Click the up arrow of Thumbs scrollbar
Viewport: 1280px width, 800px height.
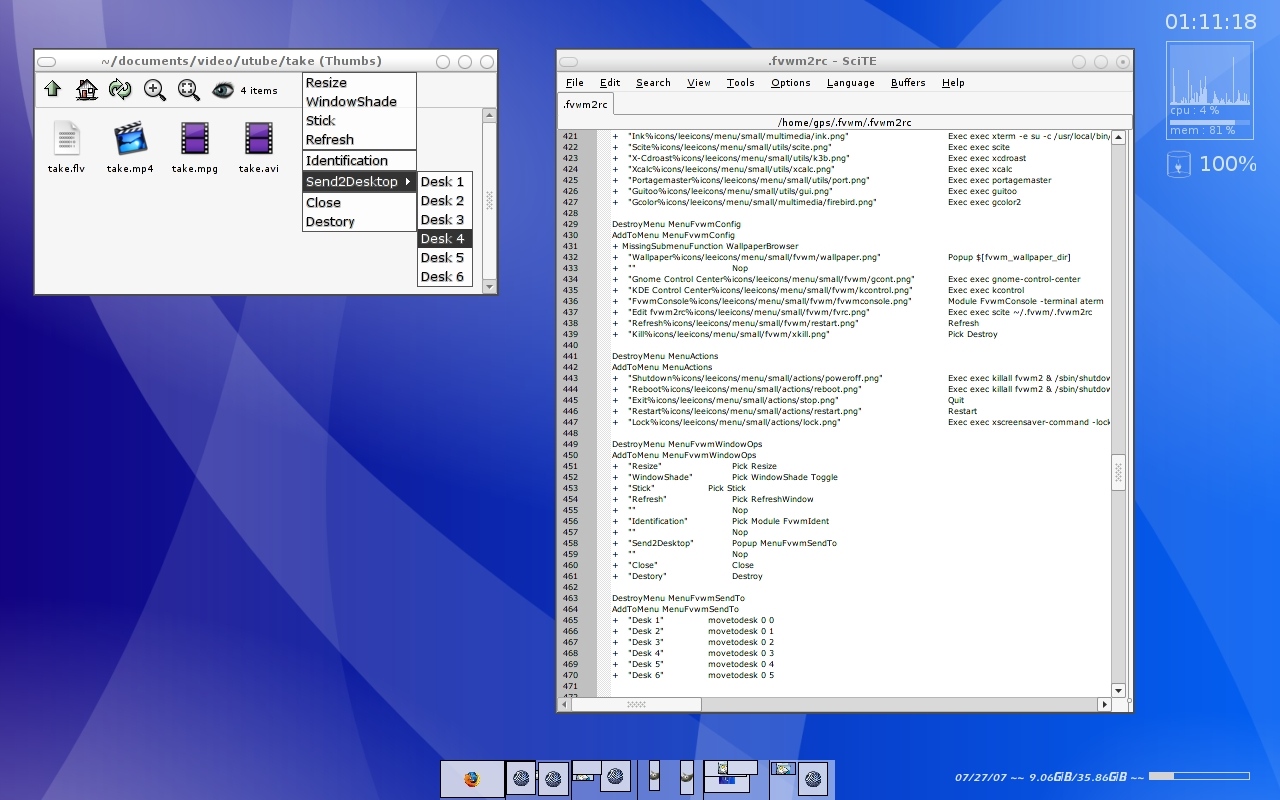pos(489,115)
